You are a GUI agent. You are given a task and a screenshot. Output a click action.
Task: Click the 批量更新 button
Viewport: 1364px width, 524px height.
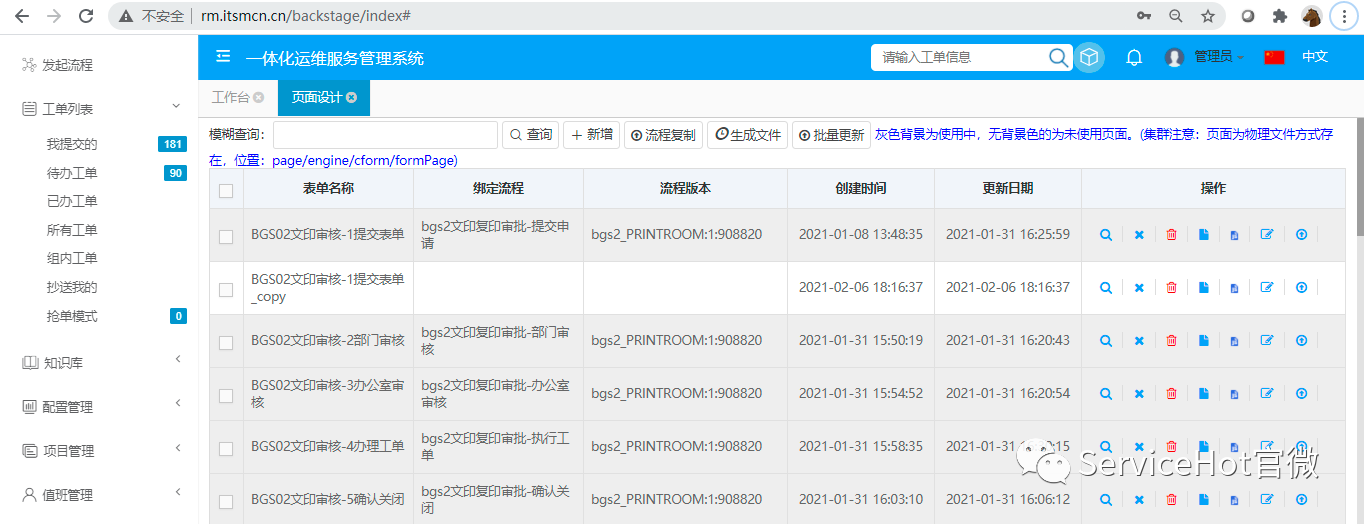click(831, 135)
